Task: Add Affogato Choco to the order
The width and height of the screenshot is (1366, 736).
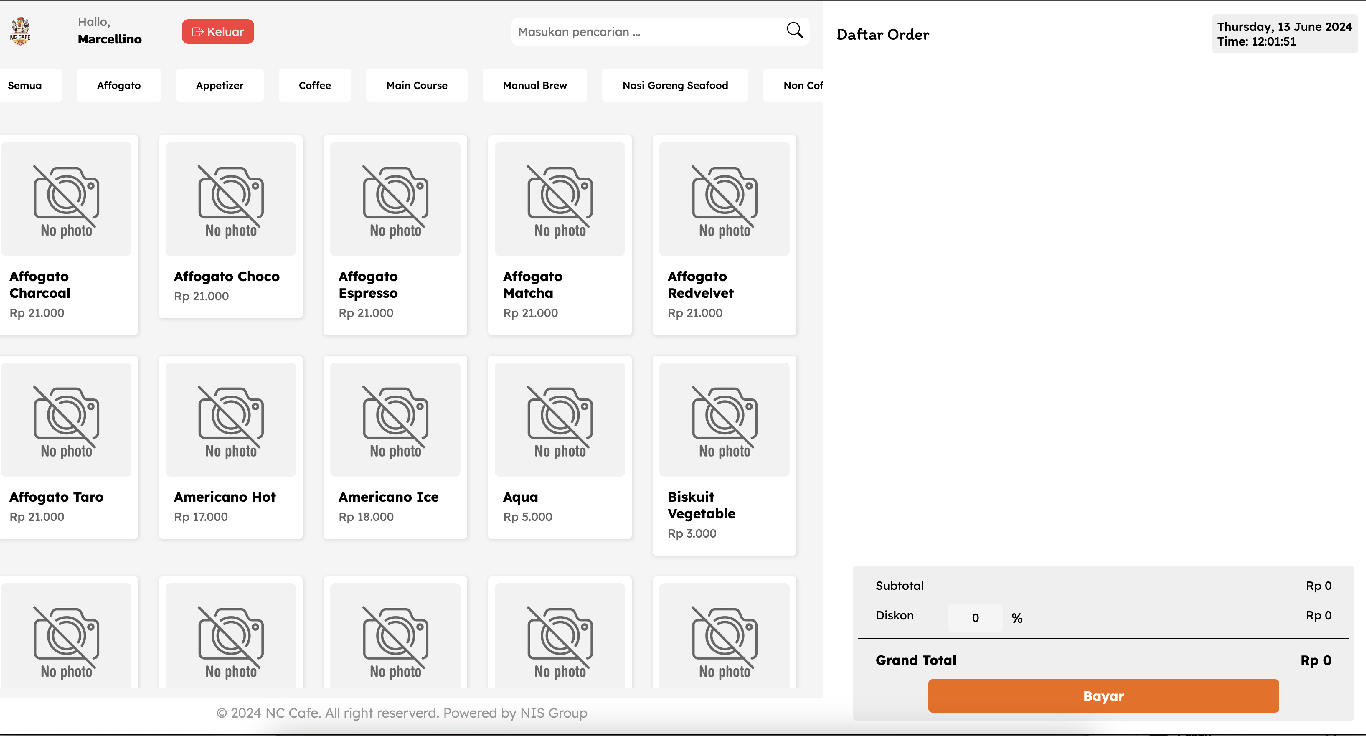Action: tap(230, 227)
